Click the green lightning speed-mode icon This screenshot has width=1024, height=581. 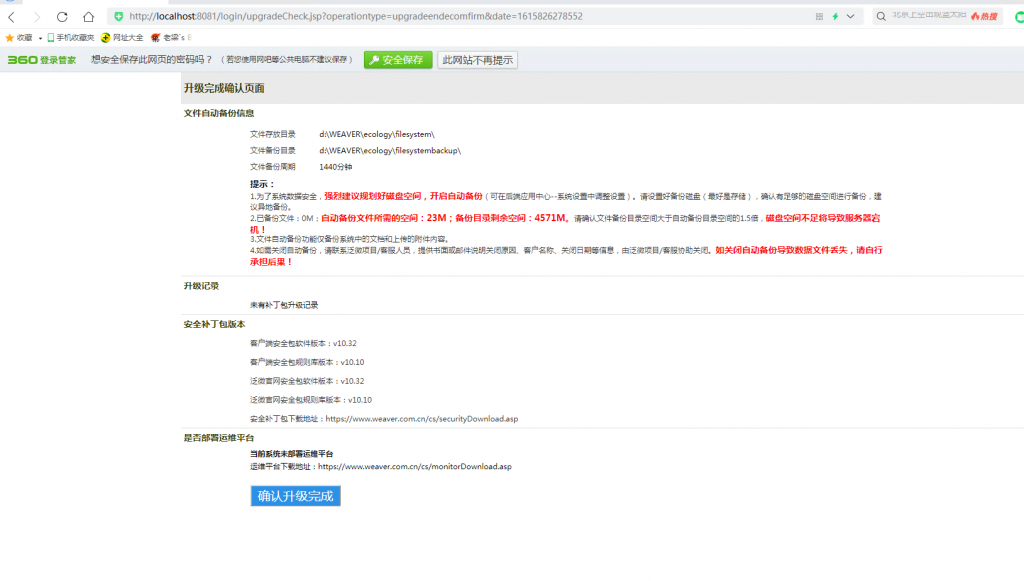tap(835, 16)
